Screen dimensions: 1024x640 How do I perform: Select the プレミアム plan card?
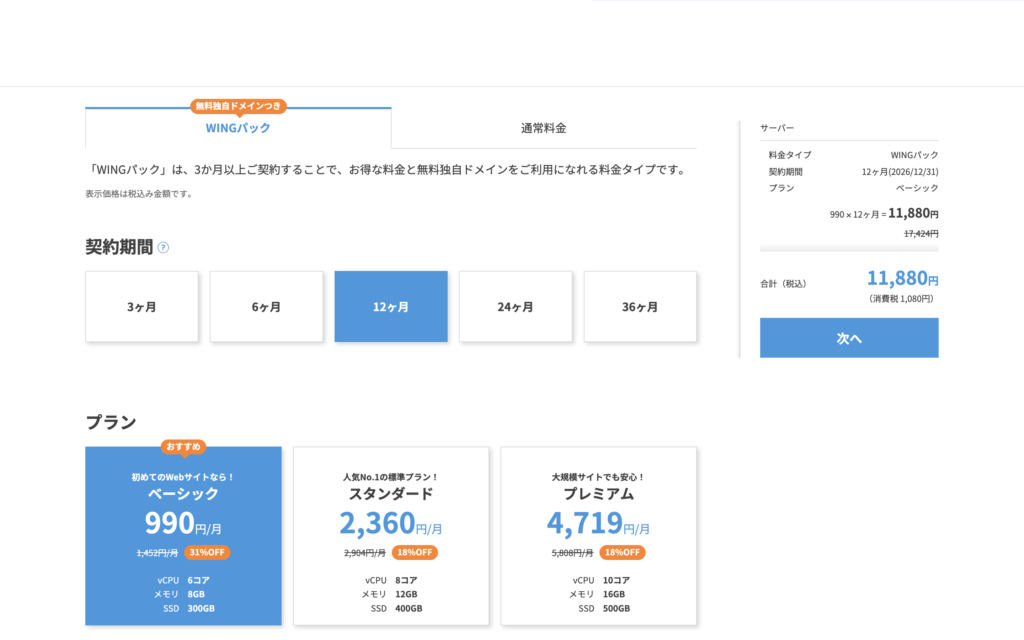(x=599, y=536)
